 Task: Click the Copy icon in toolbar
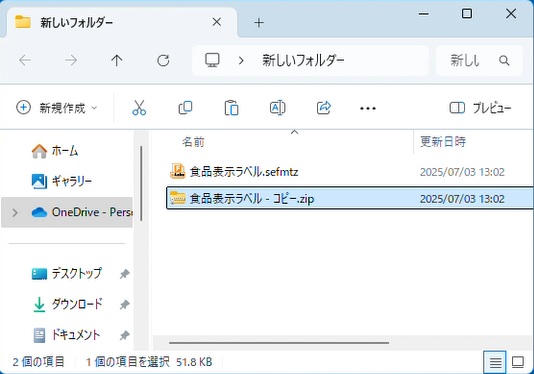click(185, 108)
